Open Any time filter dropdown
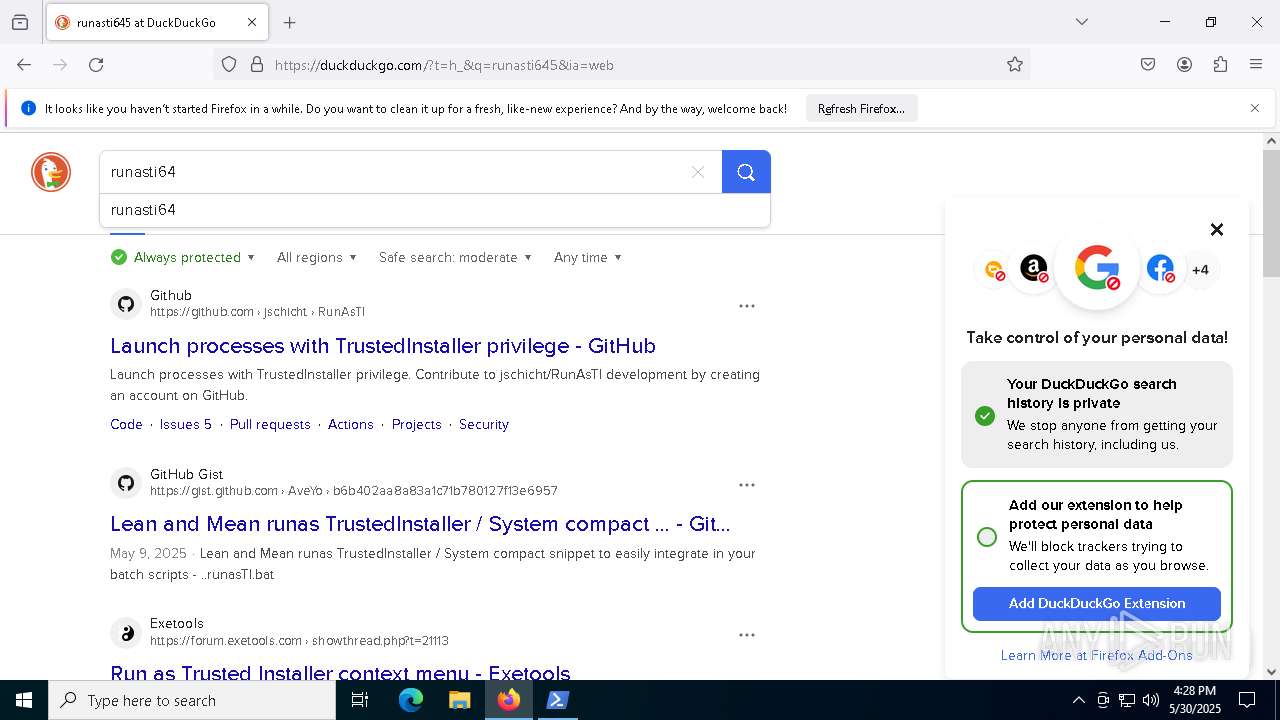 (x=588, y=257)
